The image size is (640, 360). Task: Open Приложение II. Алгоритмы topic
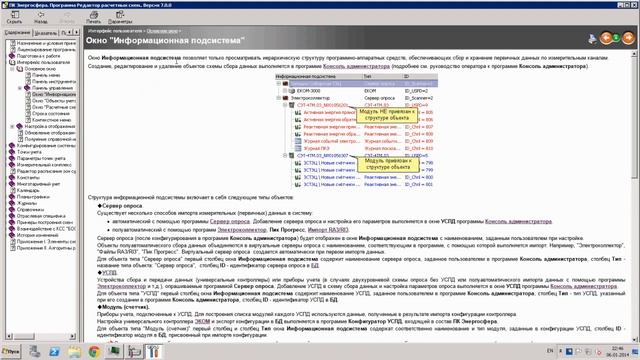pyautogui.click(x=46, y=248)
